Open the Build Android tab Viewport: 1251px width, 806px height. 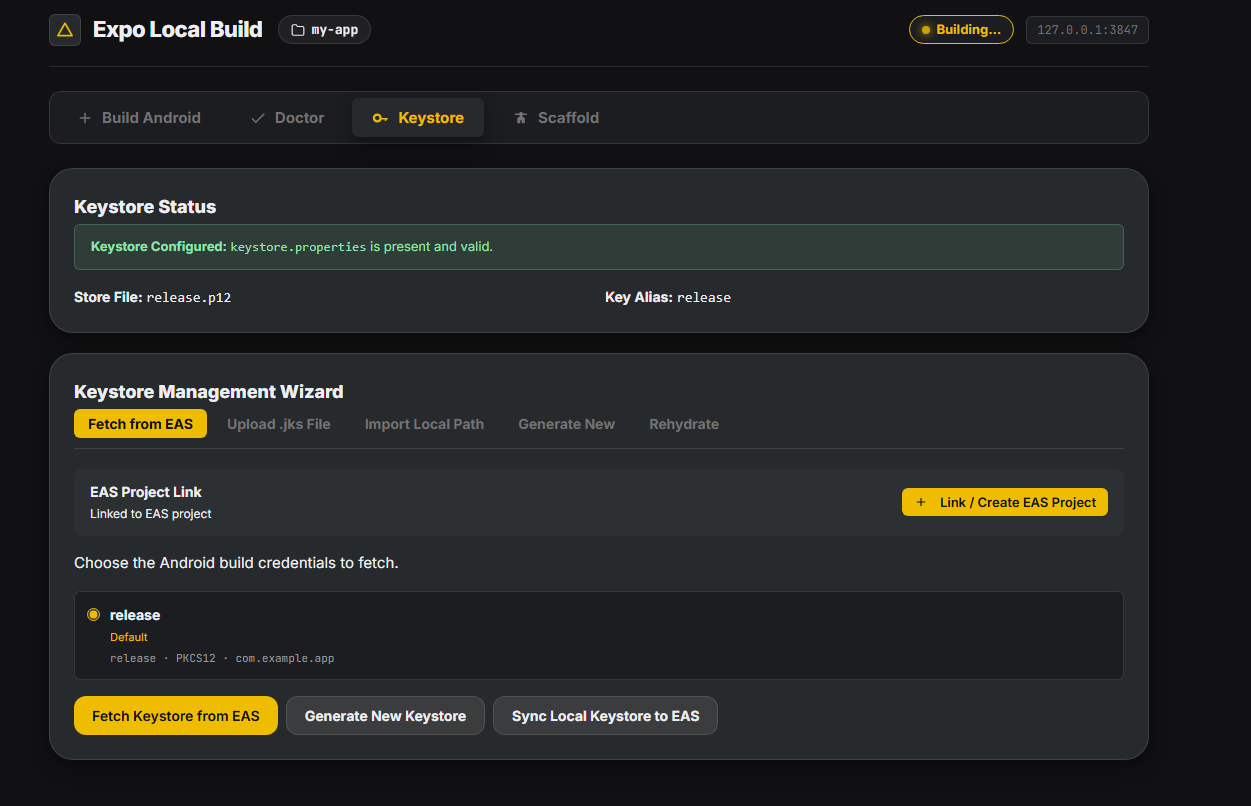click(139, 118)
